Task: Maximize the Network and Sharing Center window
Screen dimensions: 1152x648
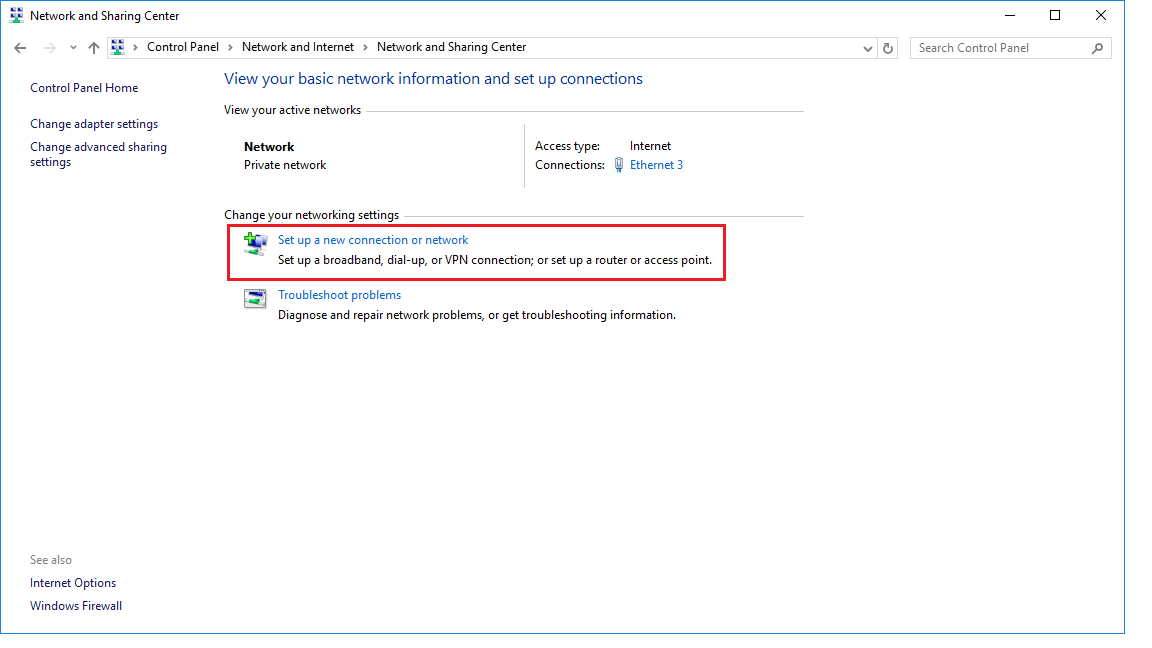Action: pyautogui.click(x=1055, y=15)
